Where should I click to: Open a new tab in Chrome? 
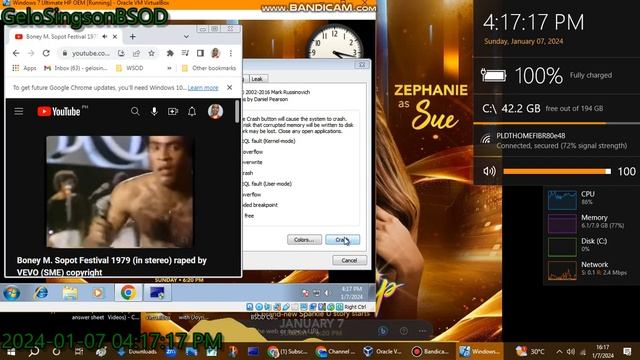pyautogui.click(x=133, y=37)
